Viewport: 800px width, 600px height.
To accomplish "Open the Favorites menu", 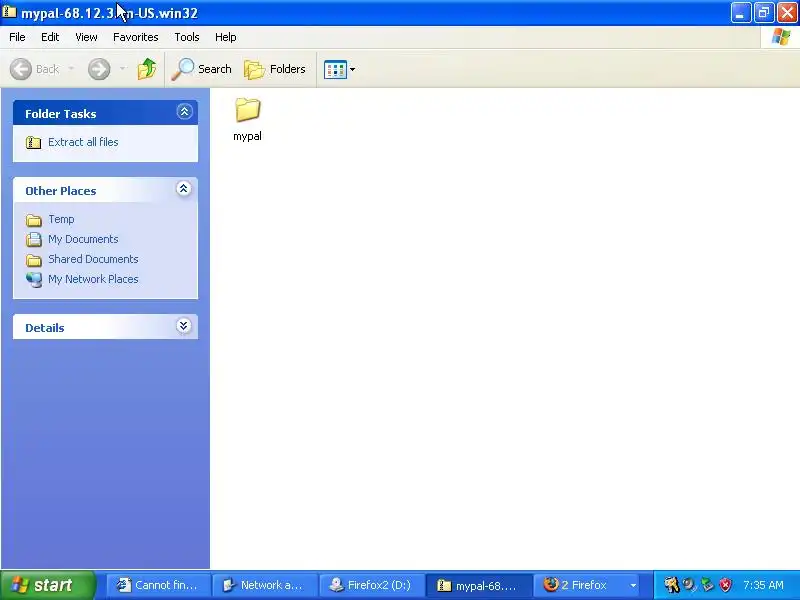I will 136,37.
